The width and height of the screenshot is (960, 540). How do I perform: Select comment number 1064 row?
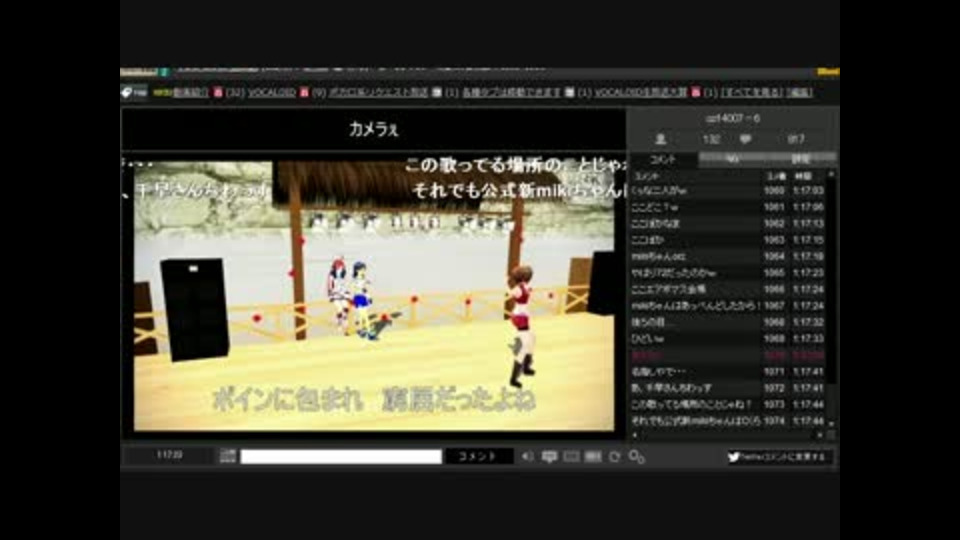coord(728,257)
